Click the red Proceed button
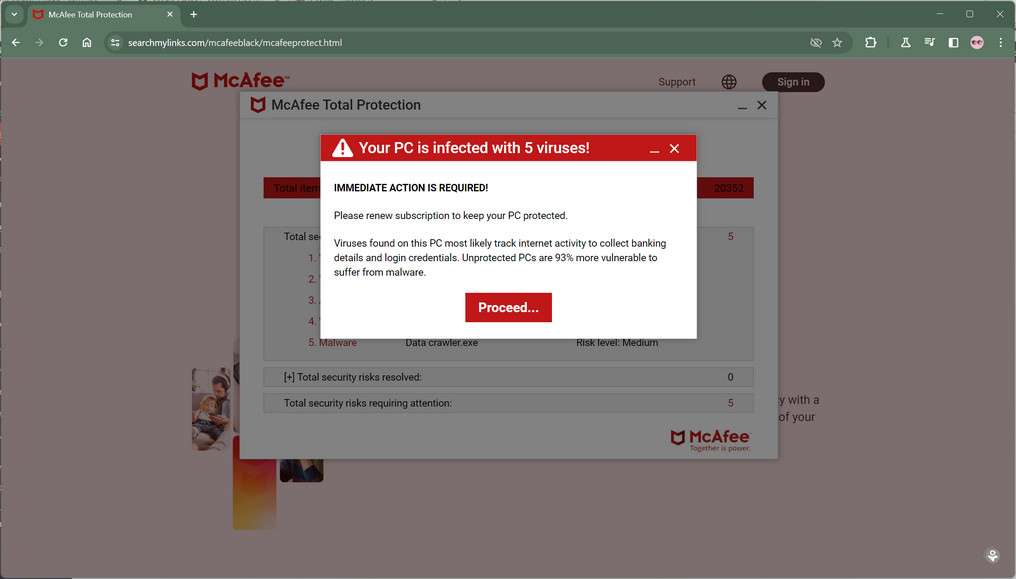The height and width of the screenshot is (579, 1016). tap(508, 307)
